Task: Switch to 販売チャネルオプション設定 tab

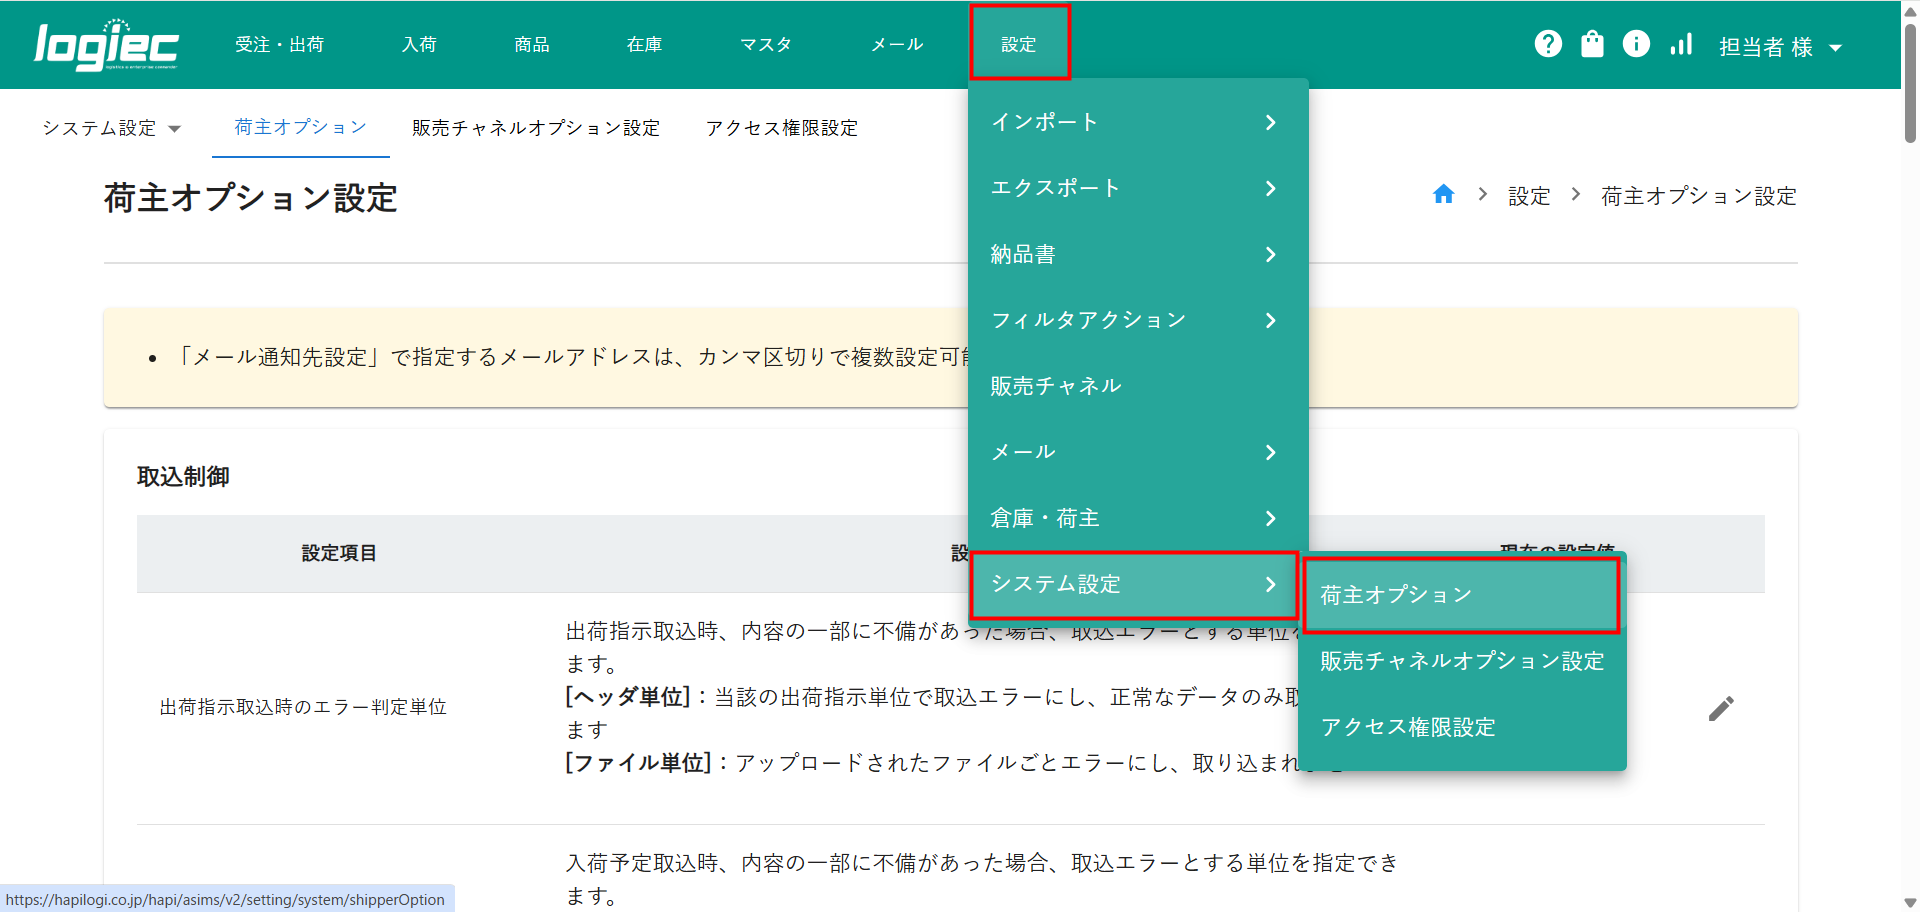Action: point(536,128)
